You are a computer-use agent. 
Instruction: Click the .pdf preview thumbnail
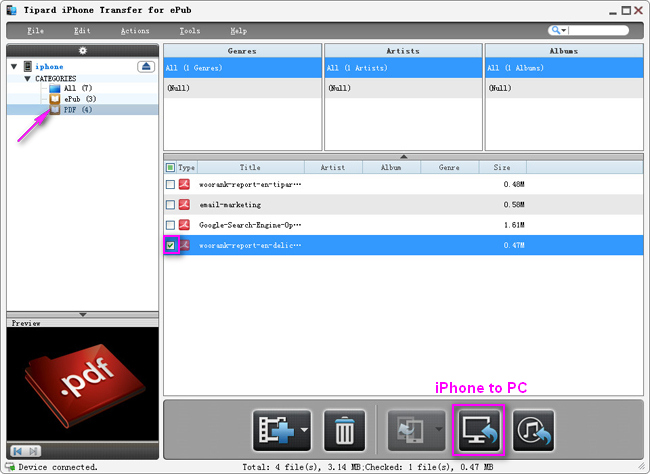83,384
